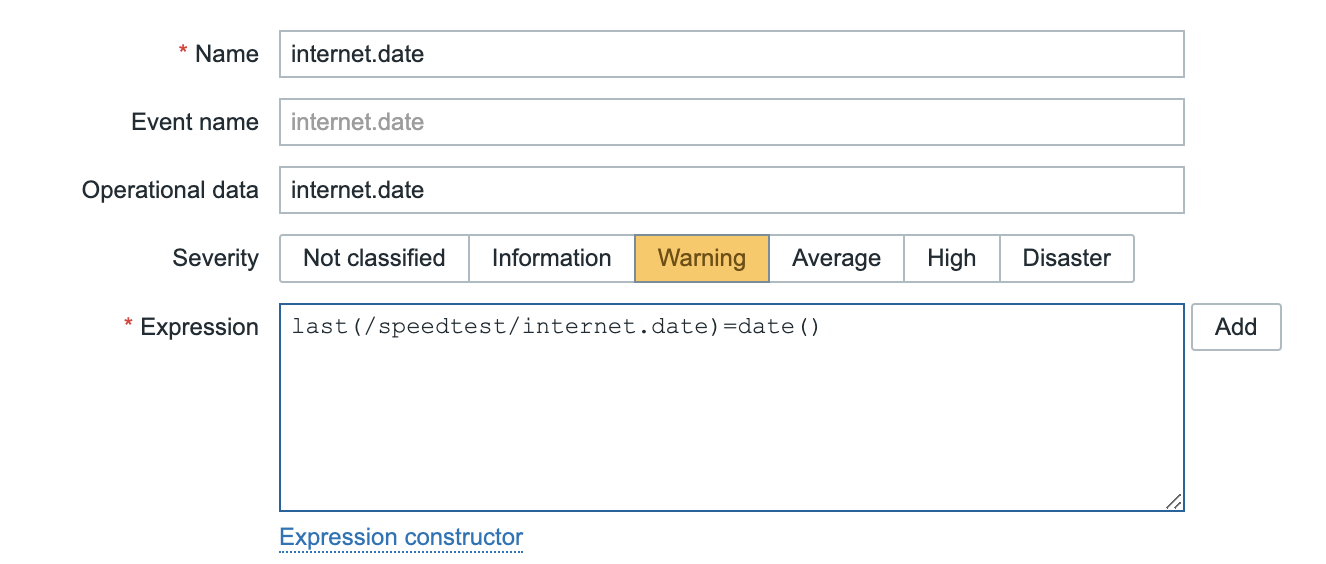Click the Expression field label
This screenshot has height=564, width=1326.
[199, 327]
